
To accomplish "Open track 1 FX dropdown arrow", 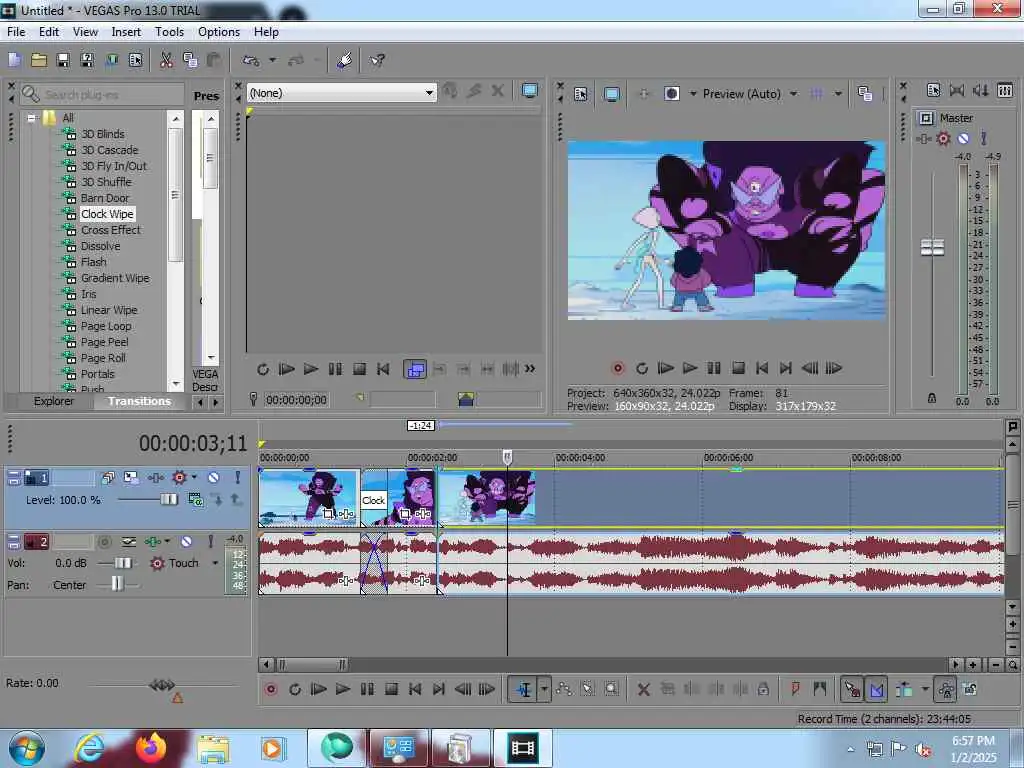I will [194, 477].
